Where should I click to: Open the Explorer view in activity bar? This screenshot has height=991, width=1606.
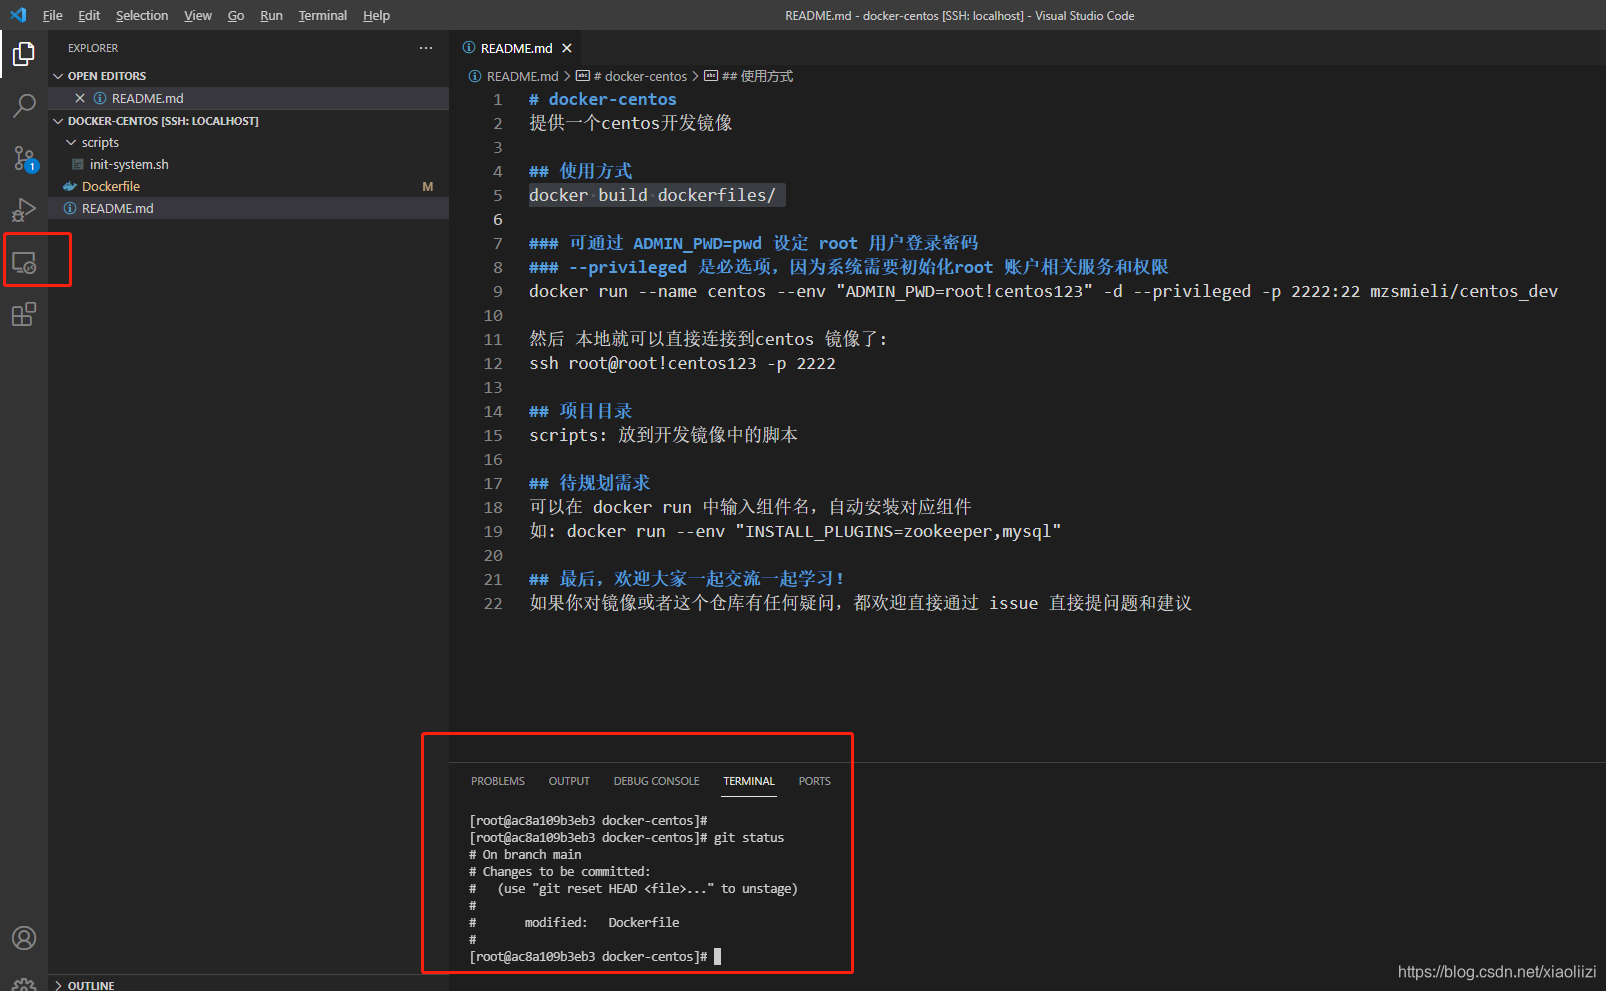[x=24, y=54]
